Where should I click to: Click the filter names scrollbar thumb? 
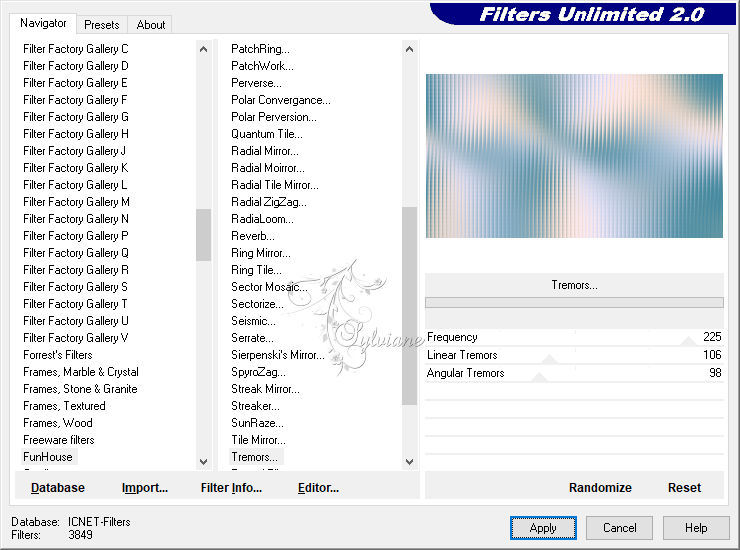pos(409,305)
